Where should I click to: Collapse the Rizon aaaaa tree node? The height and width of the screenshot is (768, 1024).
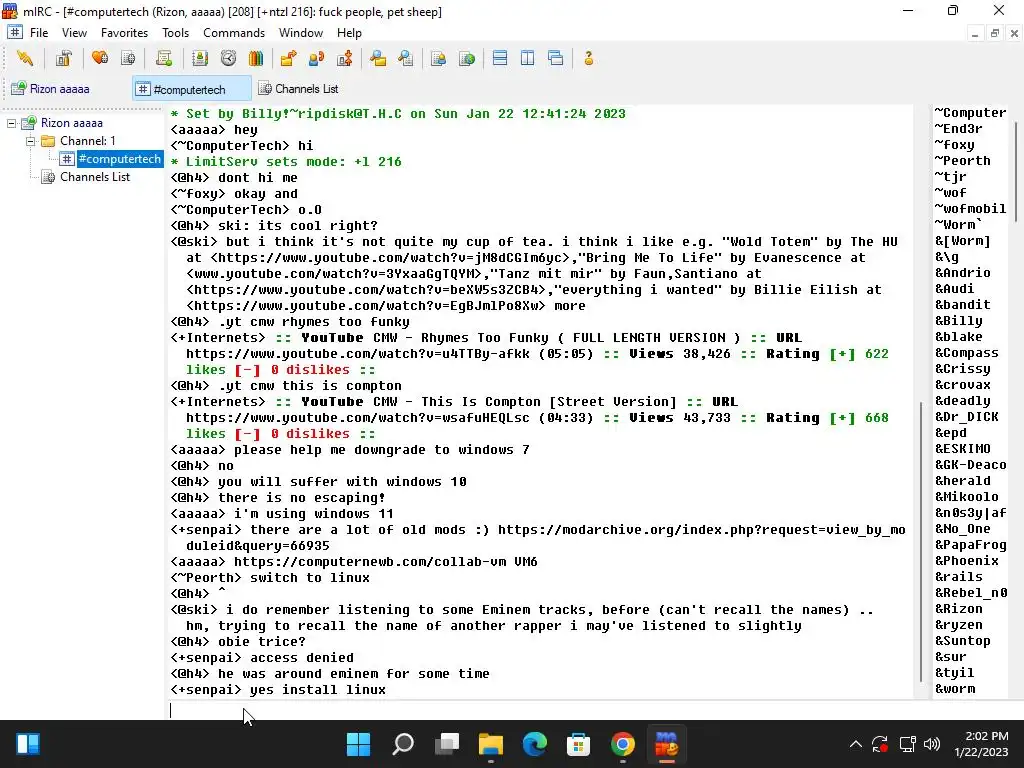point(11,123)
